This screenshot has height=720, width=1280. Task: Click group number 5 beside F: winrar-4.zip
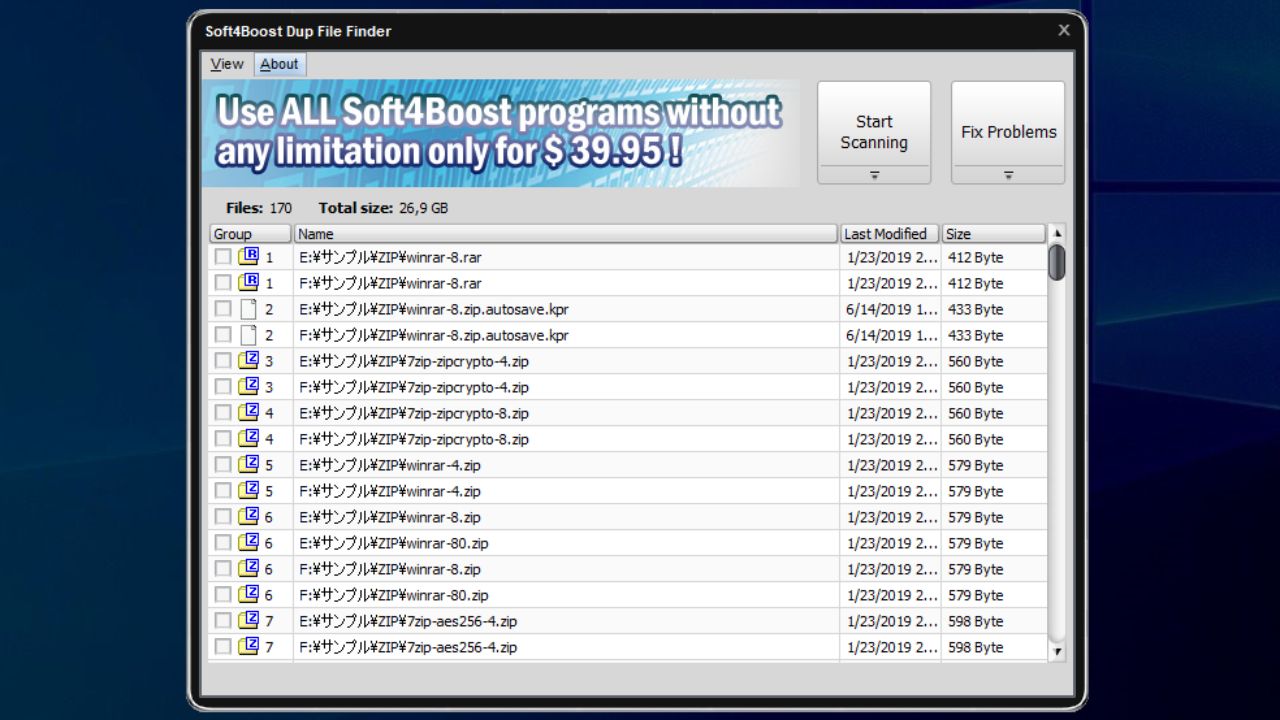pyautogui.click(x=269, y=491)
